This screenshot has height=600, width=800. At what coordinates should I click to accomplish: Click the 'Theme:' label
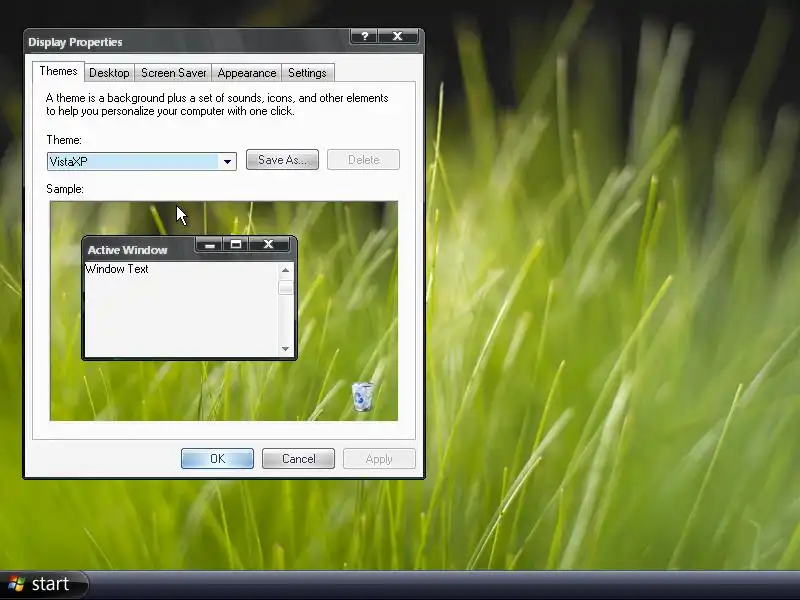tap(64, 140)
